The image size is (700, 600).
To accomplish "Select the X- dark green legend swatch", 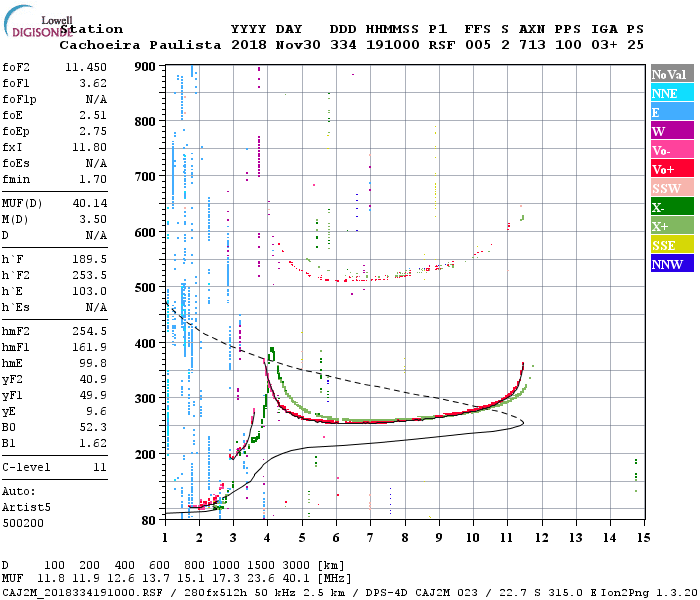I will [672, 207].
